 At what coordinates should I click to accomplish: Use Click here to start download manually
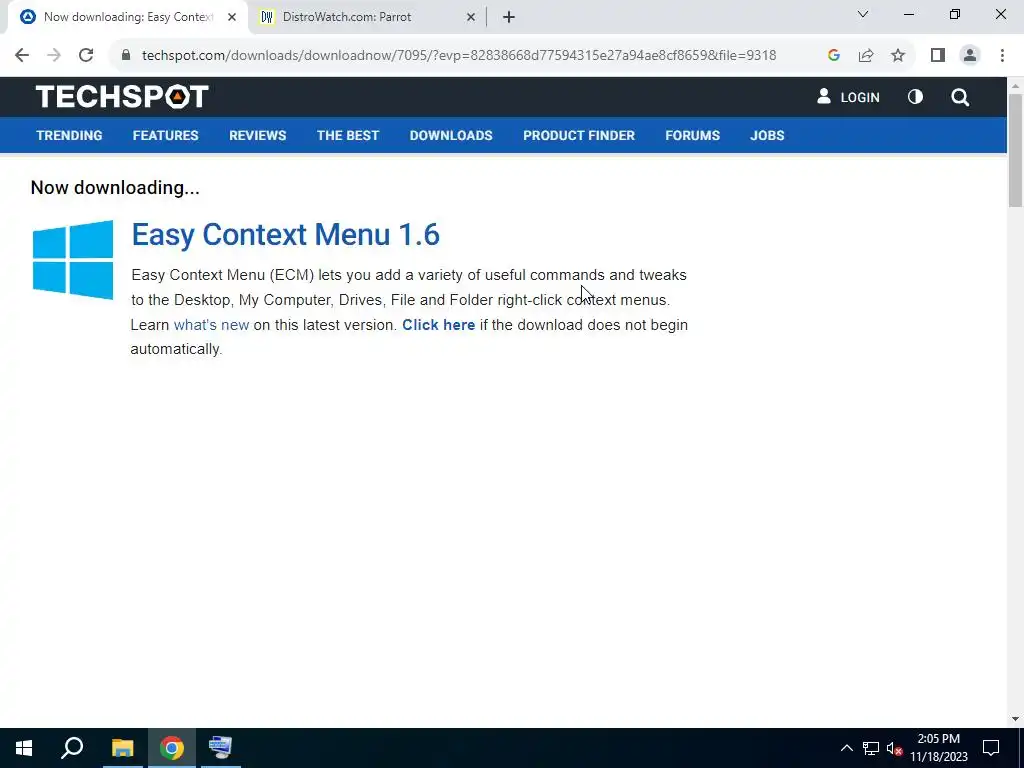pos(438,325)
